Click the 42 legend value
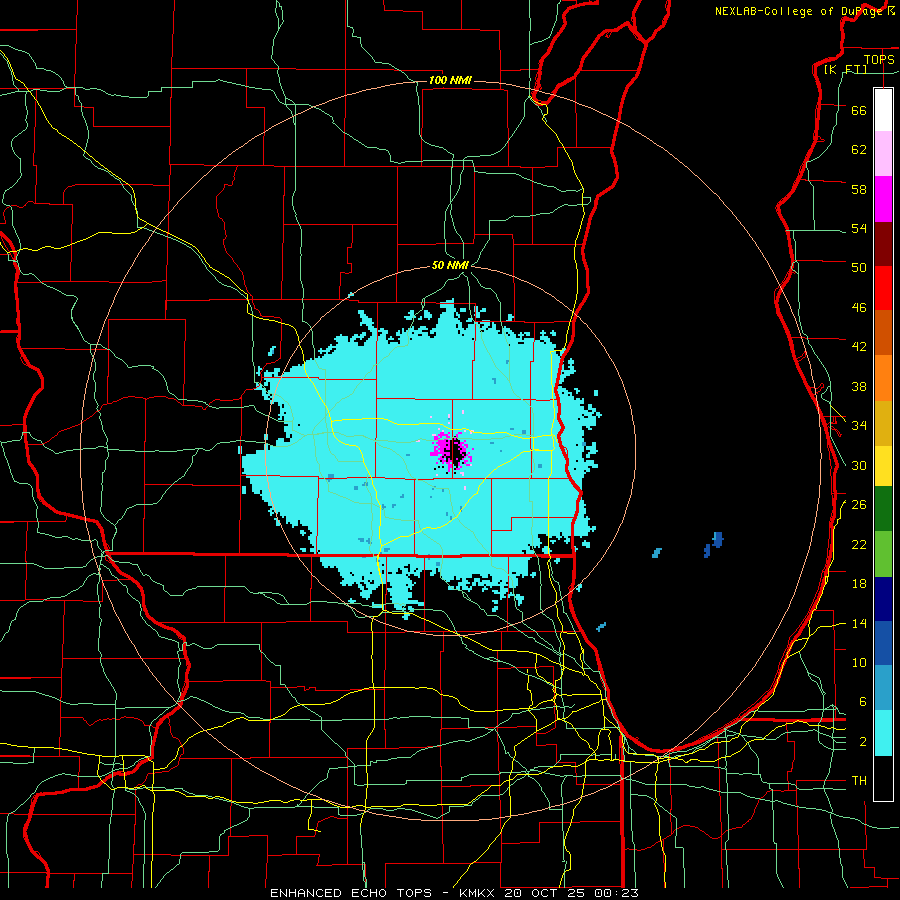The height and width of the screenshot is (900, 900). [x=859, y=347]
